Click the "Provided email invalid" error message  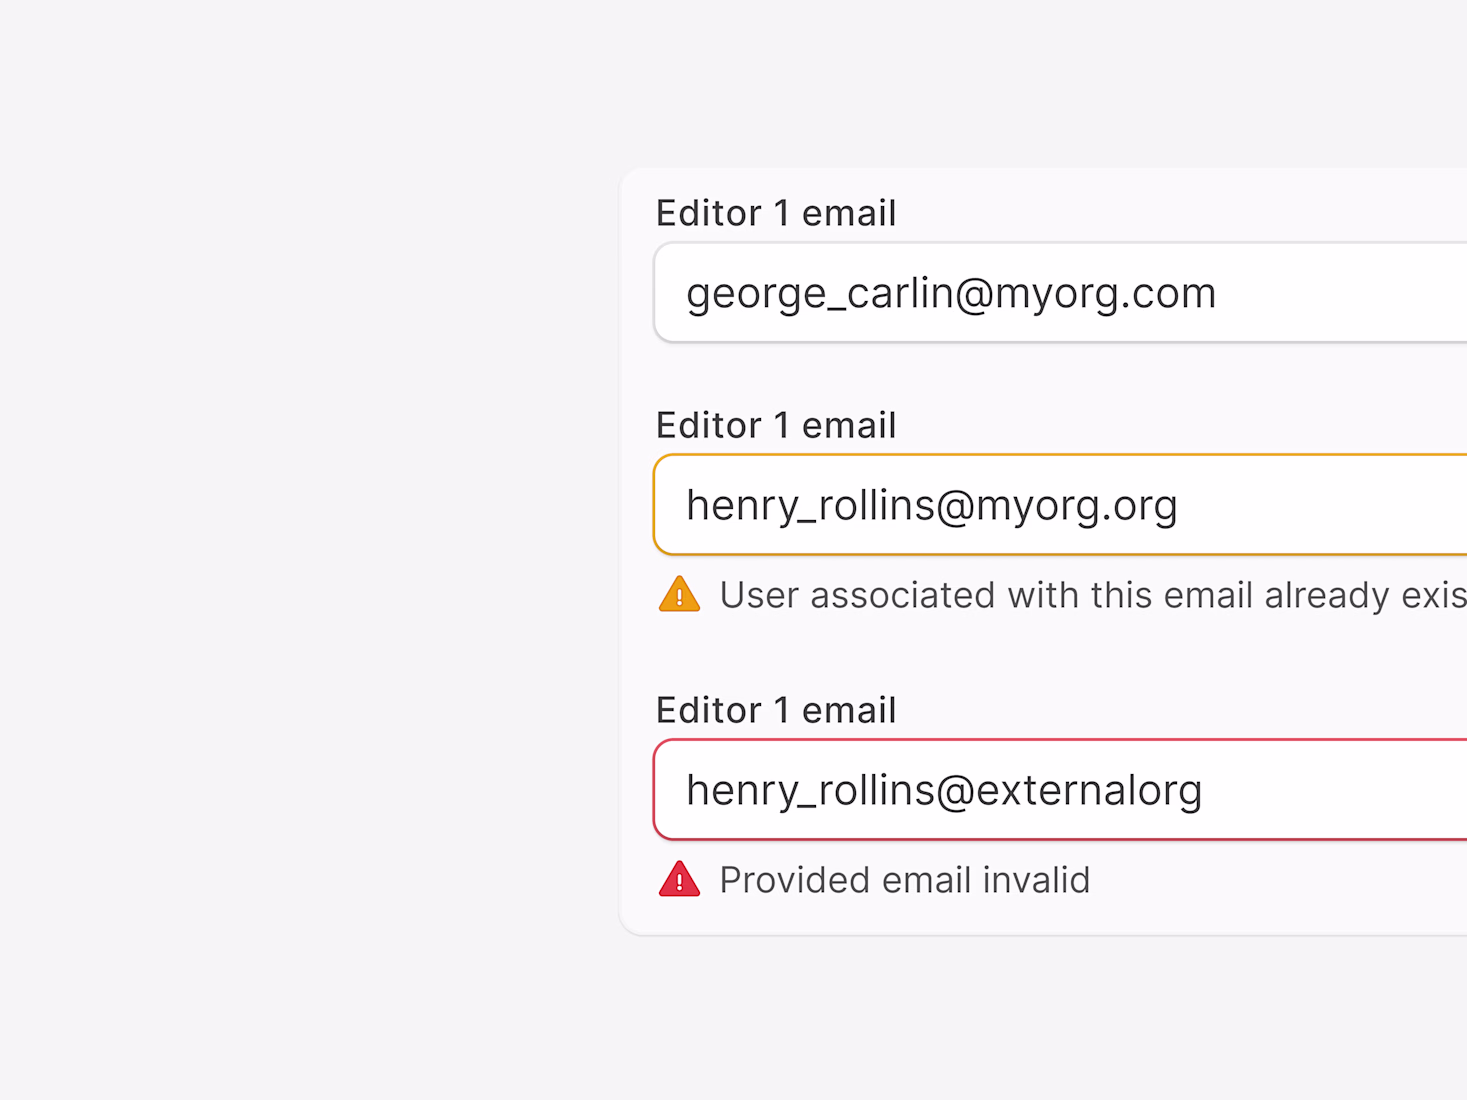tap(904, 880)
